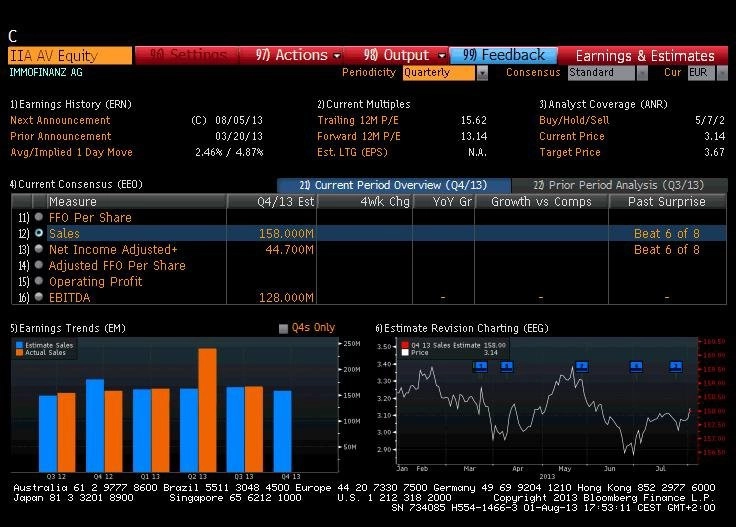736x527 pixels.
Task: Click the July event marker on EEG chart
Action: tap(675, 367)
